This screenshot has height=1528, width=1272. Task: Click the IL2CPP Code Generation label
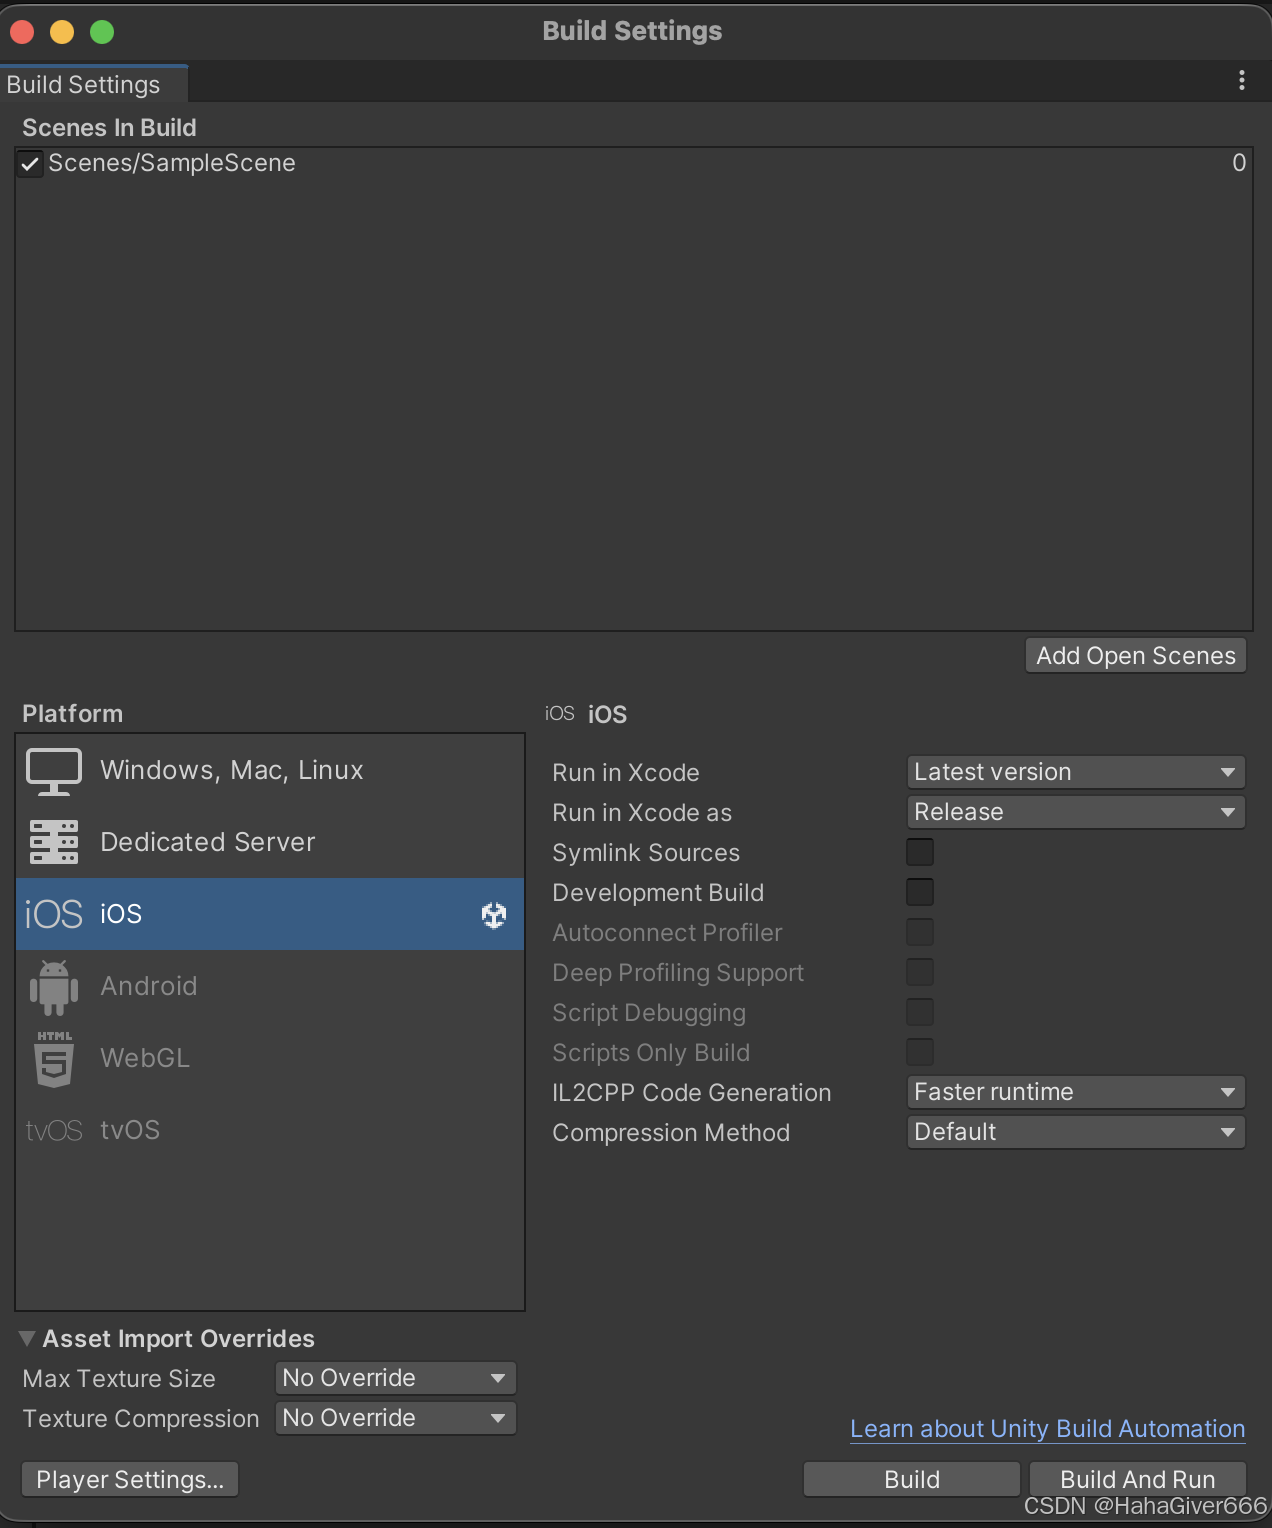(692, 1093)
